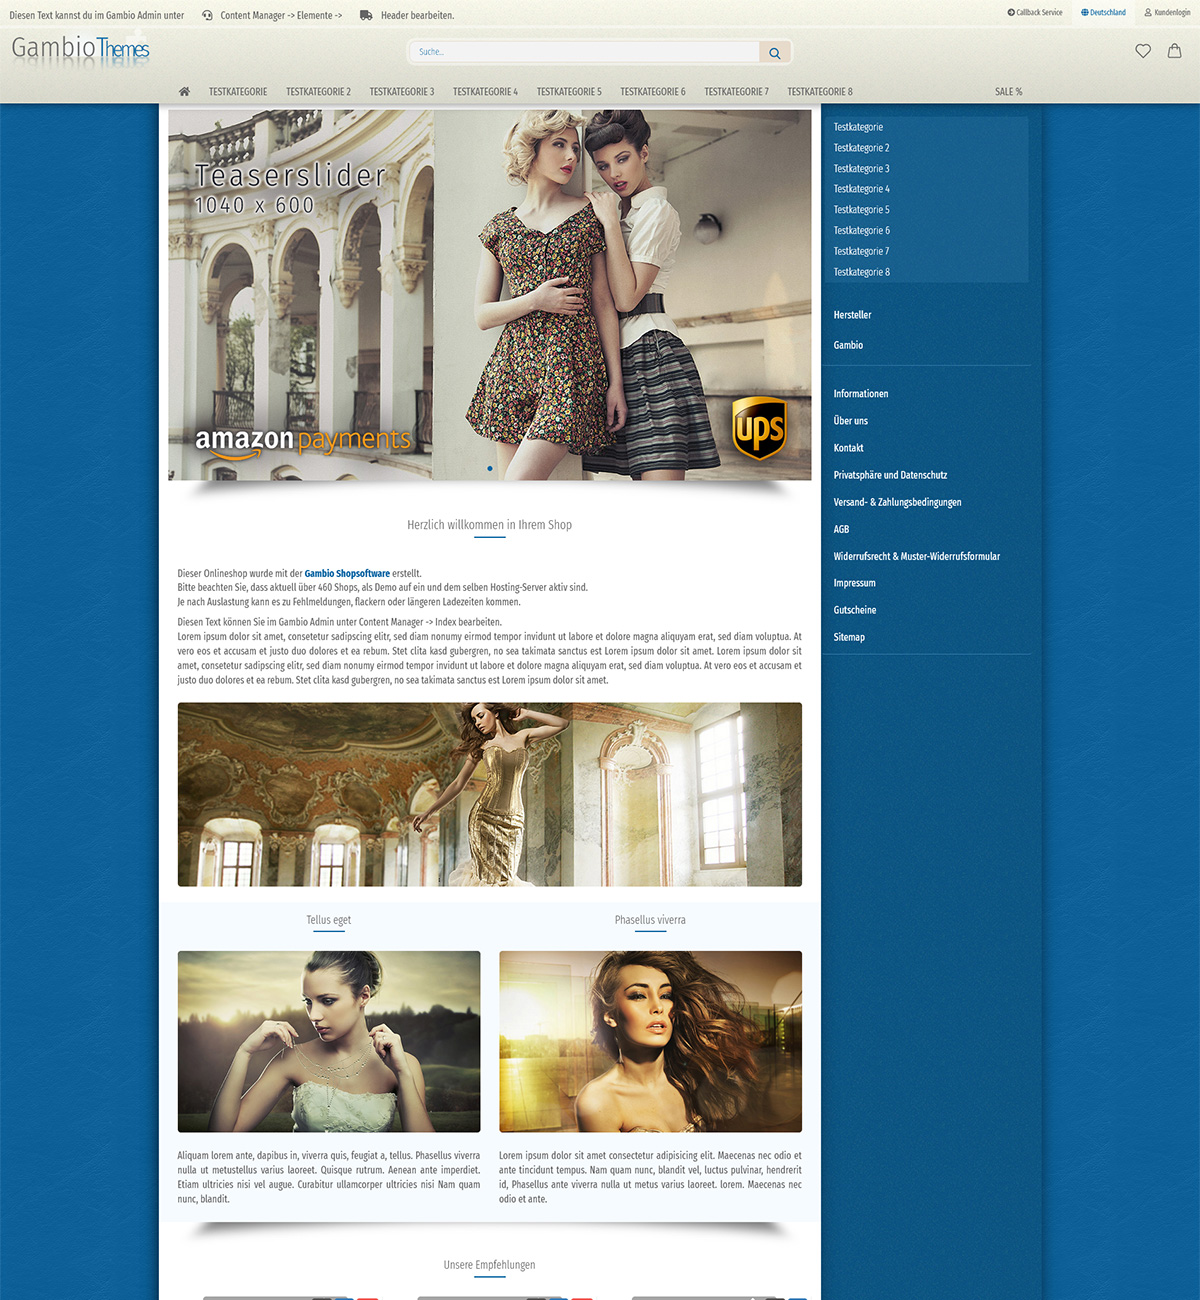Viewport: 1200px width, 1300px height.
Task: Open the SALE % menu item
Action: (1008, 92)
